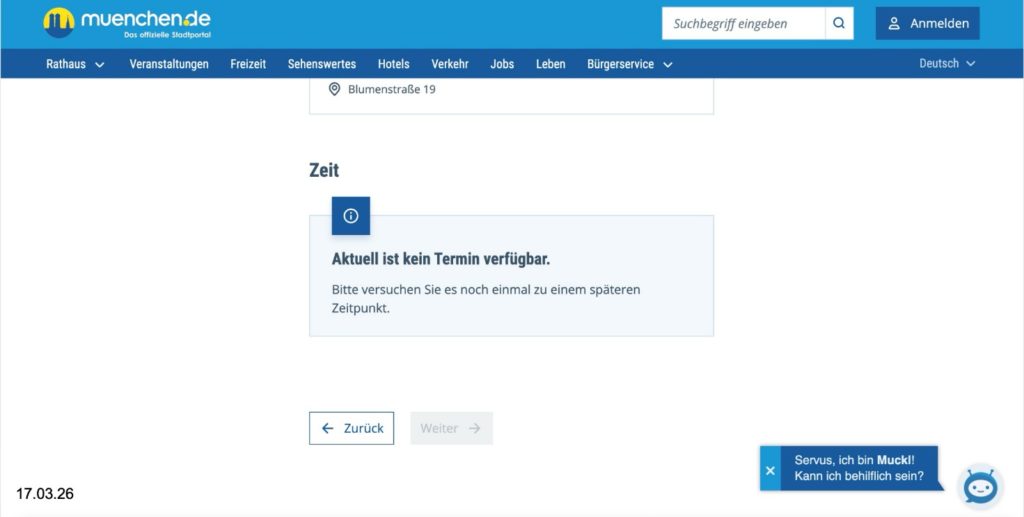Go to the Jobs page
The height and width of the screenshot is (517, 1024).
pos(502,64)
